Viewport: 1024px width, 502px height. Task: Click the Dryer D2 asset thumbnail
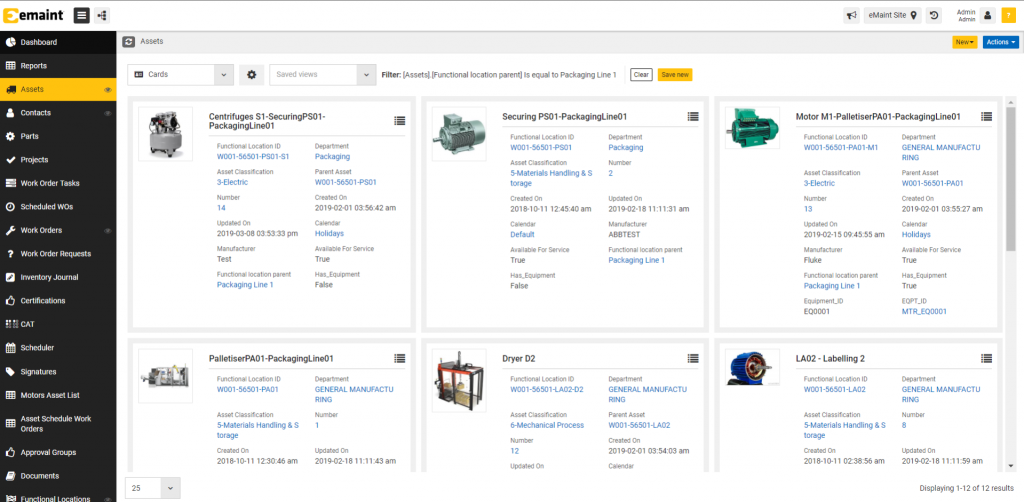(x=459, y=380)
